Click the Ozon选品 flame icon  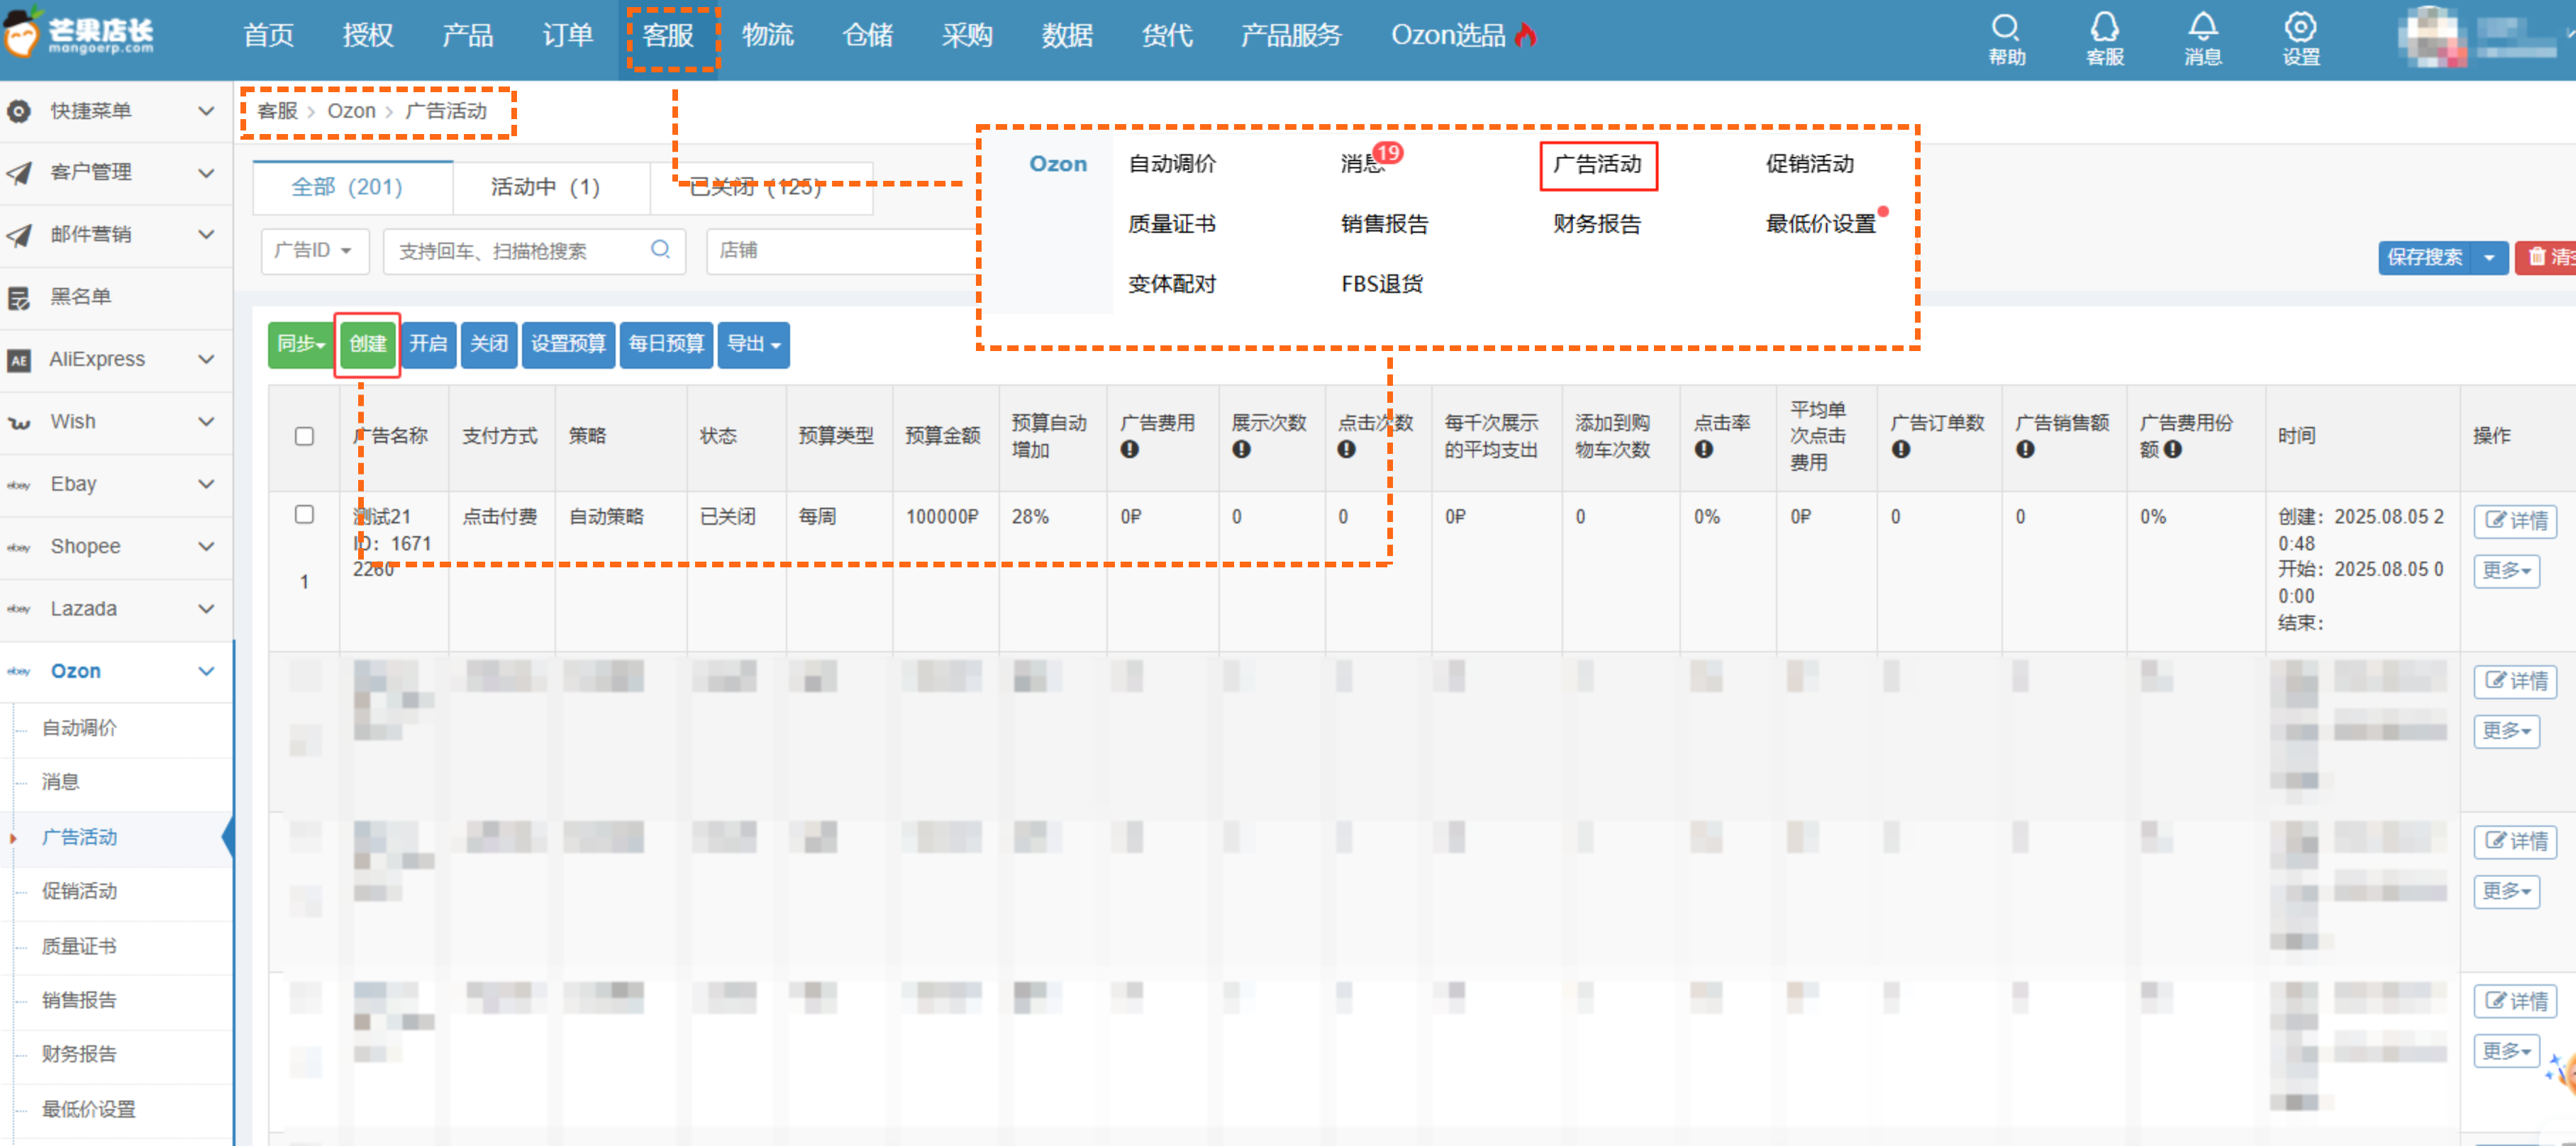1525,36
